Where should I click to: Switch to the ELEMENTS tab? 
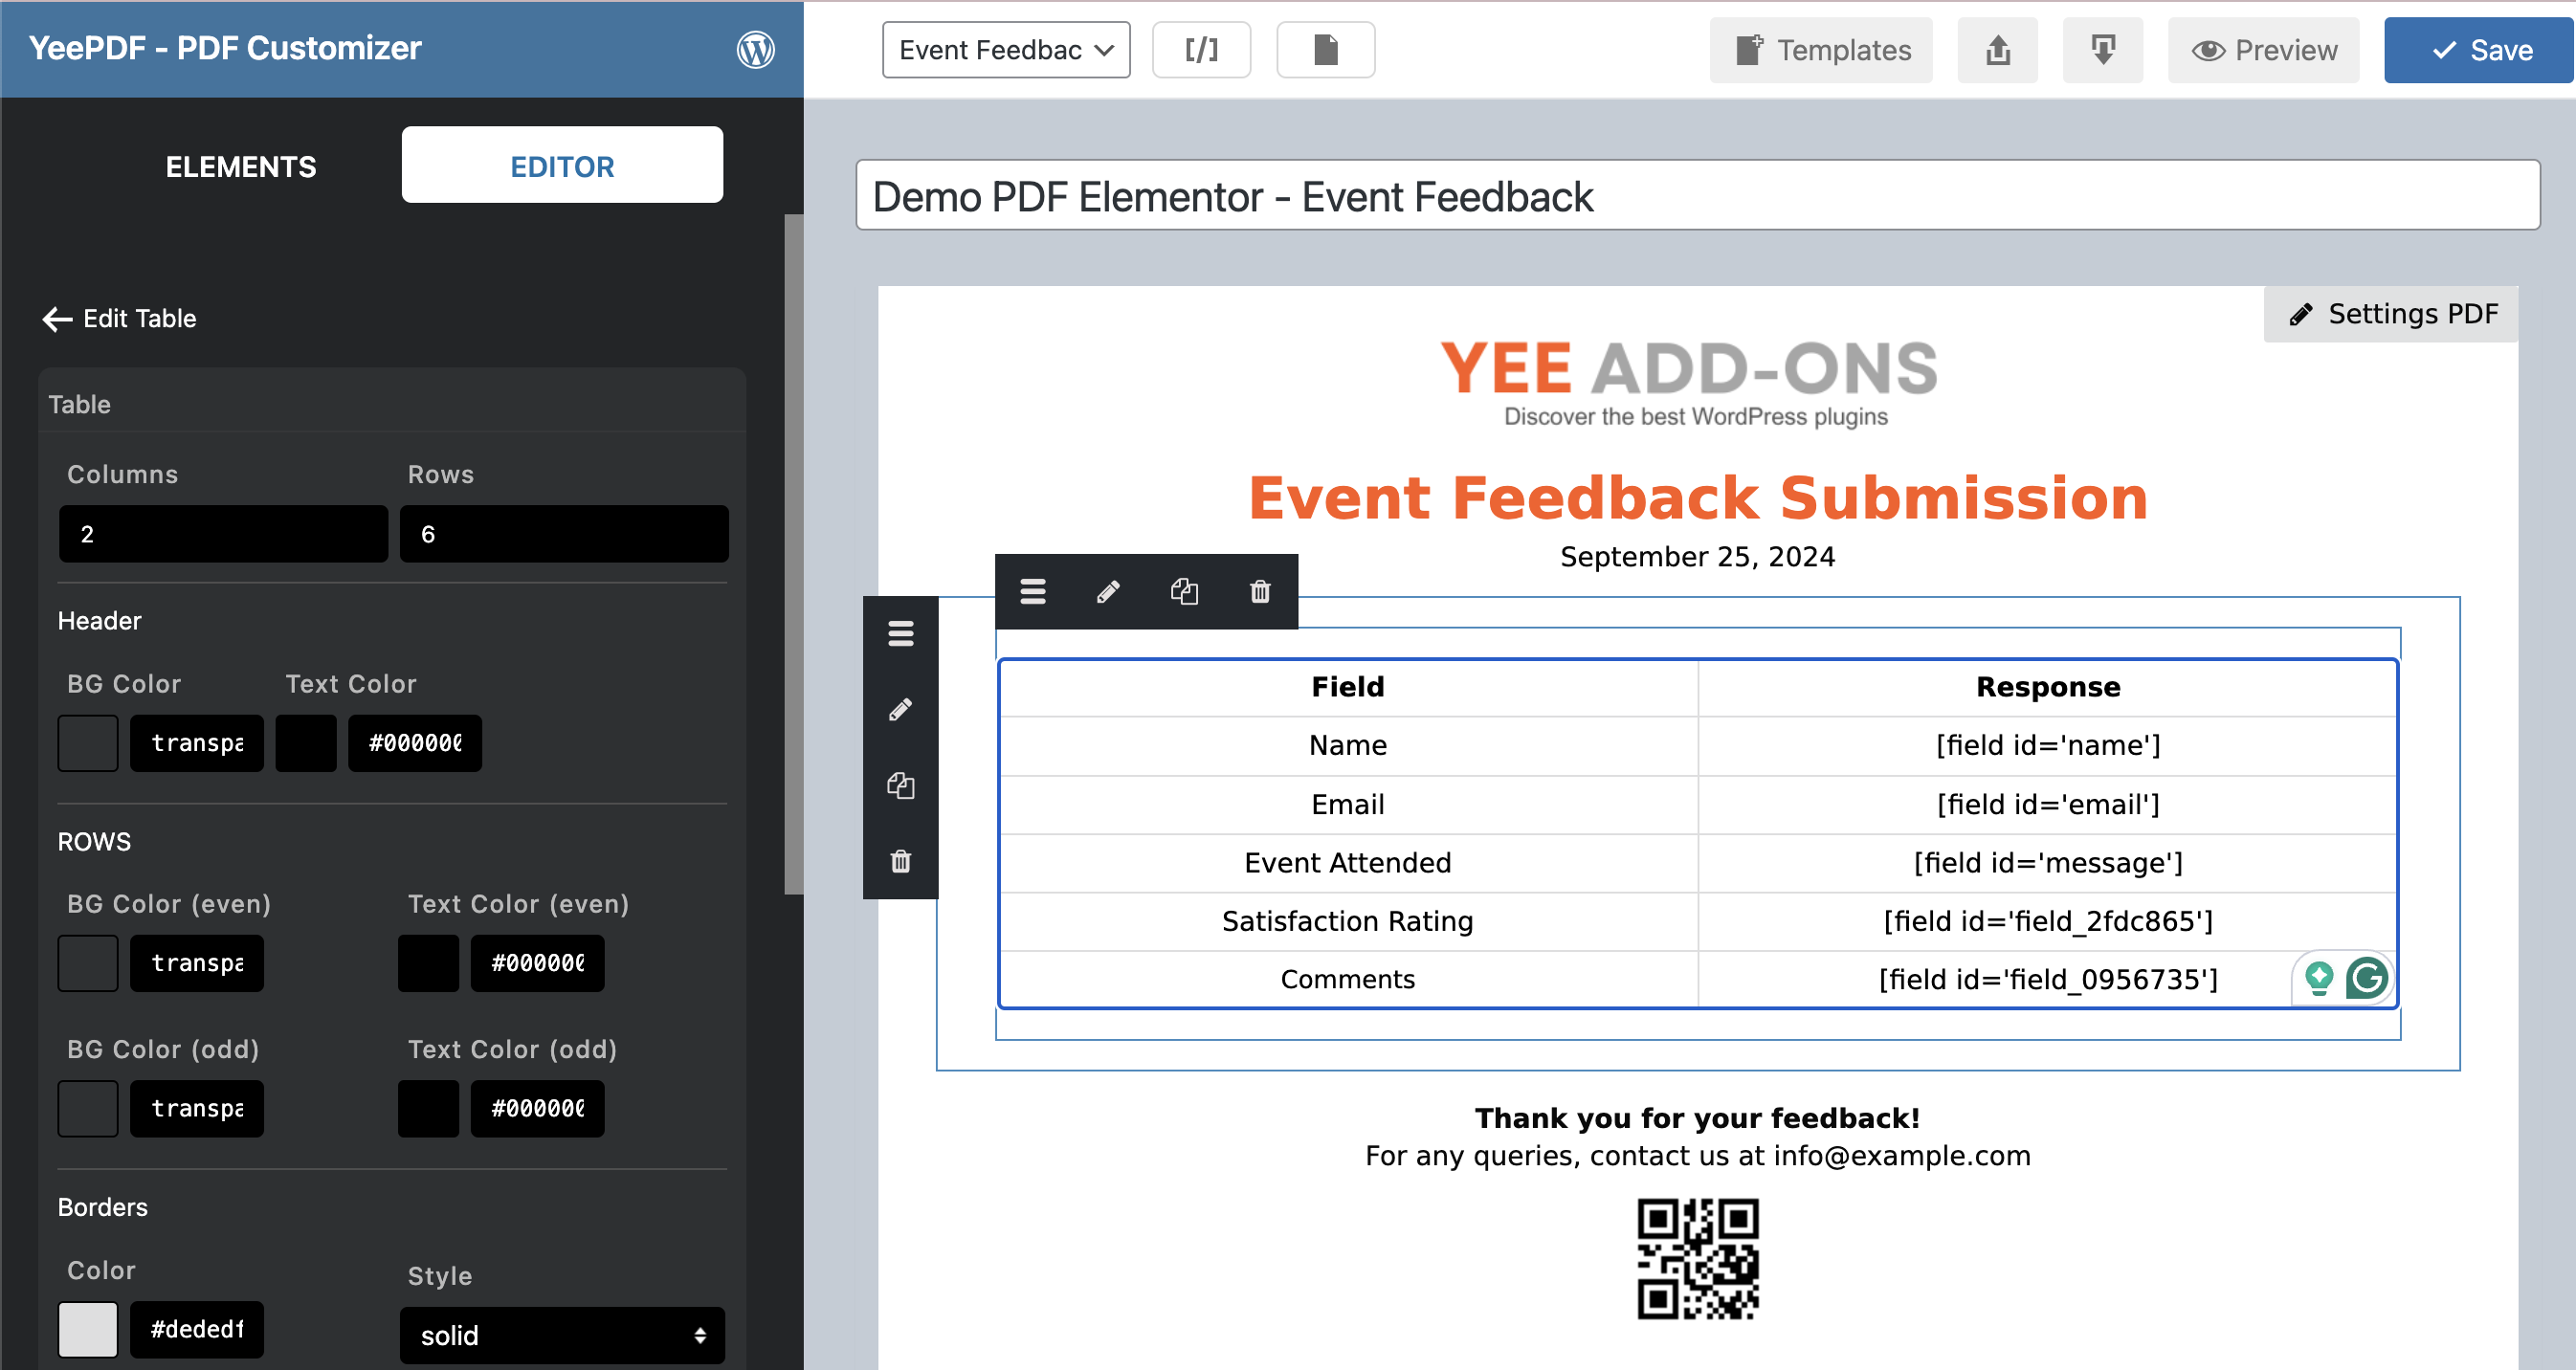pos(240,166)
